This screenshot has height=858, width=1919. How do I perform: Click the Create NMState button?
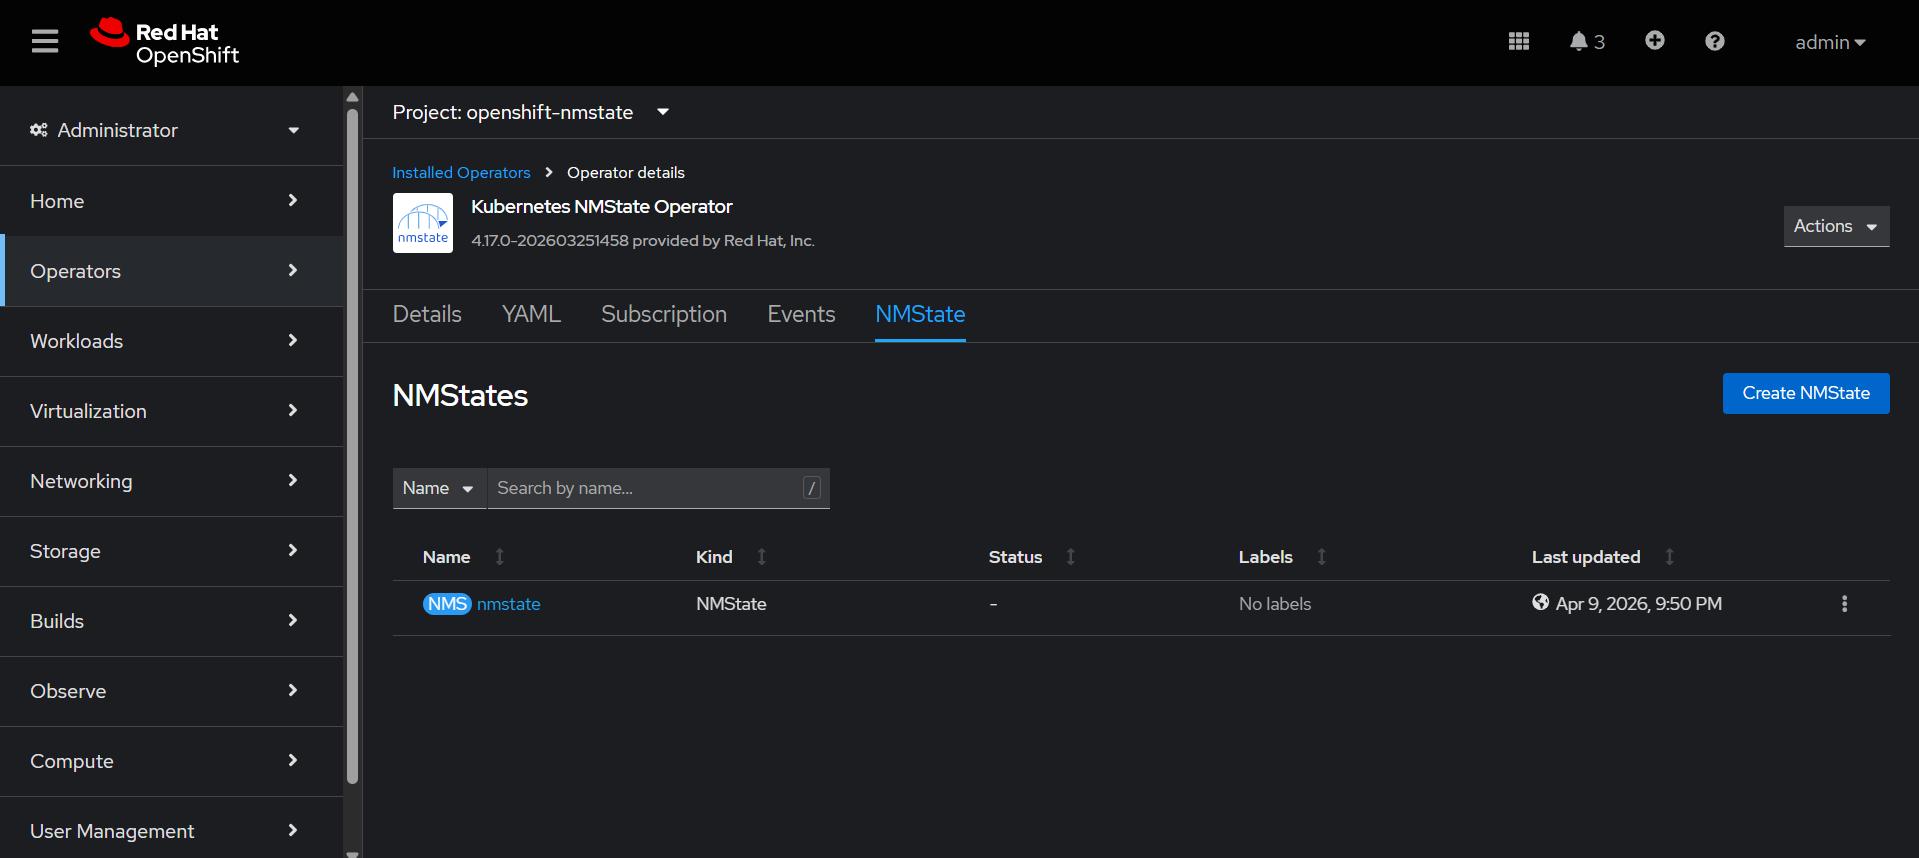coord(1805,393)
